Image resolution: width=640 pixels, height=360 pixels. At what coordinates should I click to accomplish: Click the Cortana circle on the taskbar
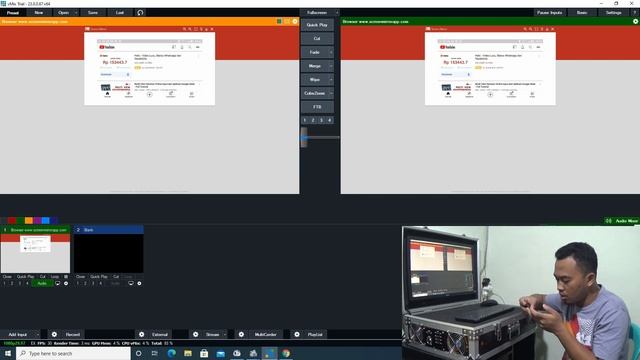pos(138,353)
